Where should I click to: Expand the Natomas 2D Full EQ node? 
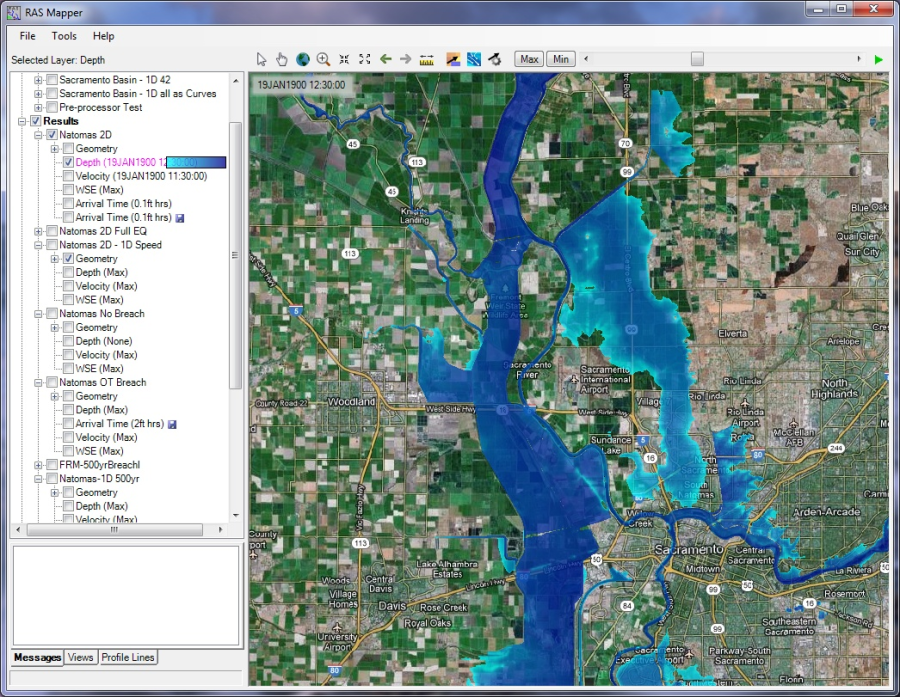38,231
